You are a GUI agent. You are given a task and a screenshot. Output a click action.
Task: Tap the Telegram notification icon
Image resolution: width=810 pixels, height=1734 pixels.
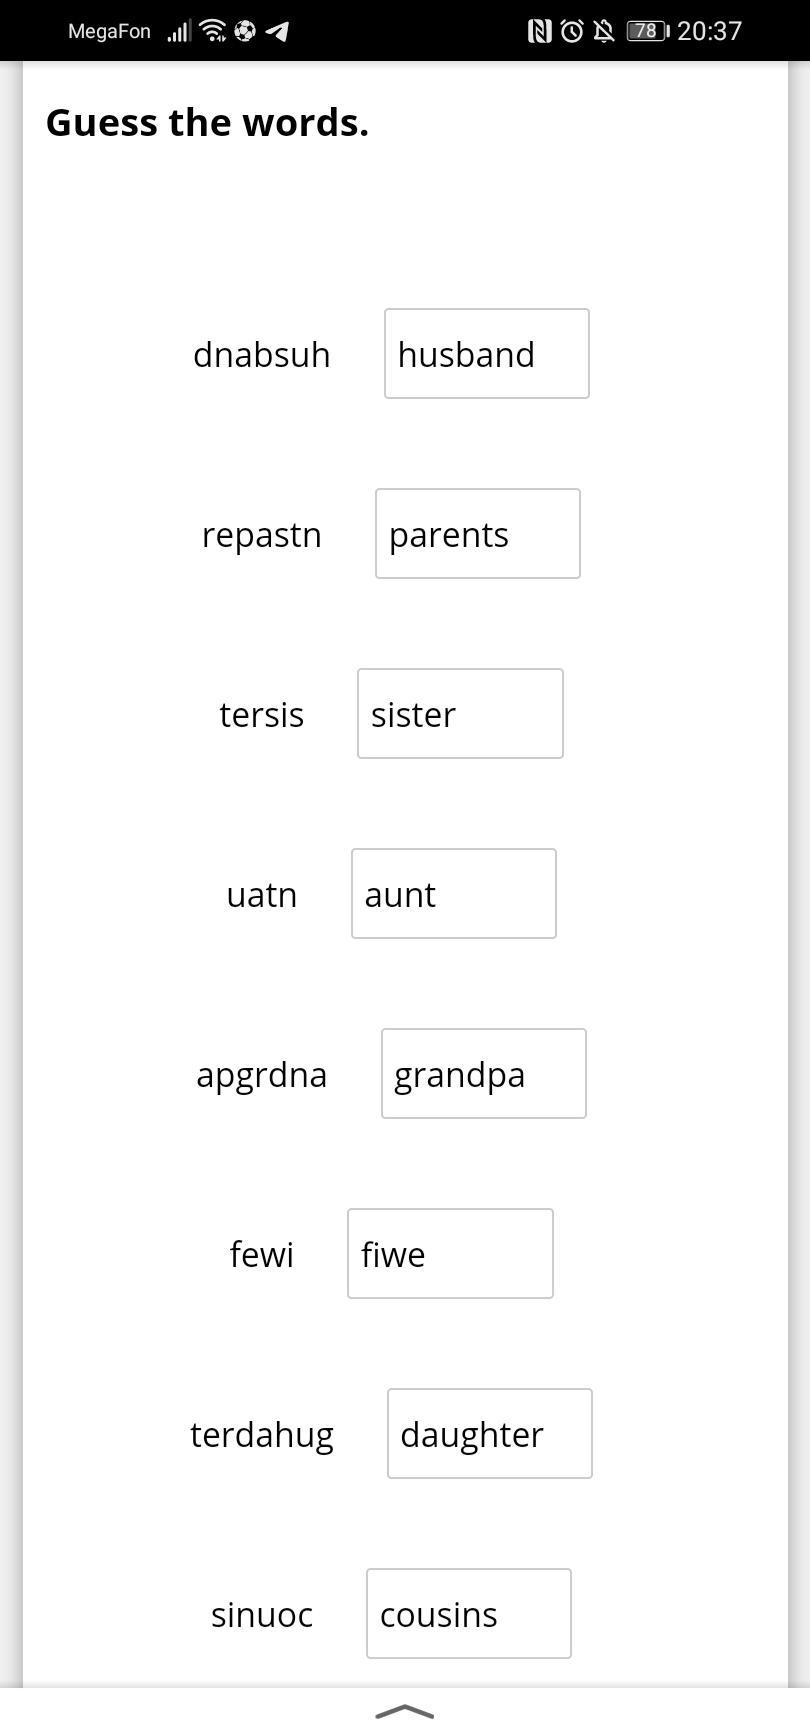click(278, 31)
